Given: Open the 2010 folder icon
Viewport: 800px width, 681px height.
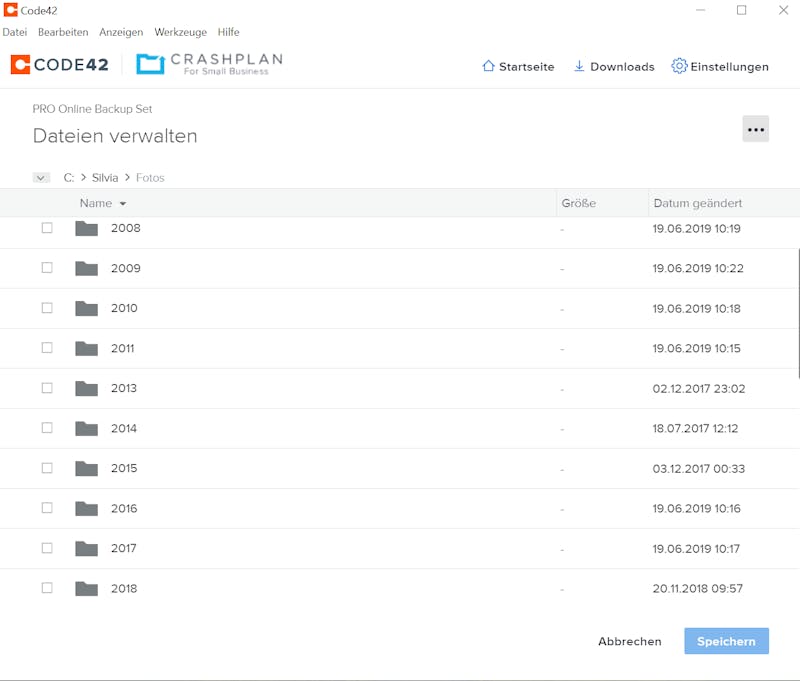Looking at the screenshot, I should pyautogui.click(x=86, y=309).
